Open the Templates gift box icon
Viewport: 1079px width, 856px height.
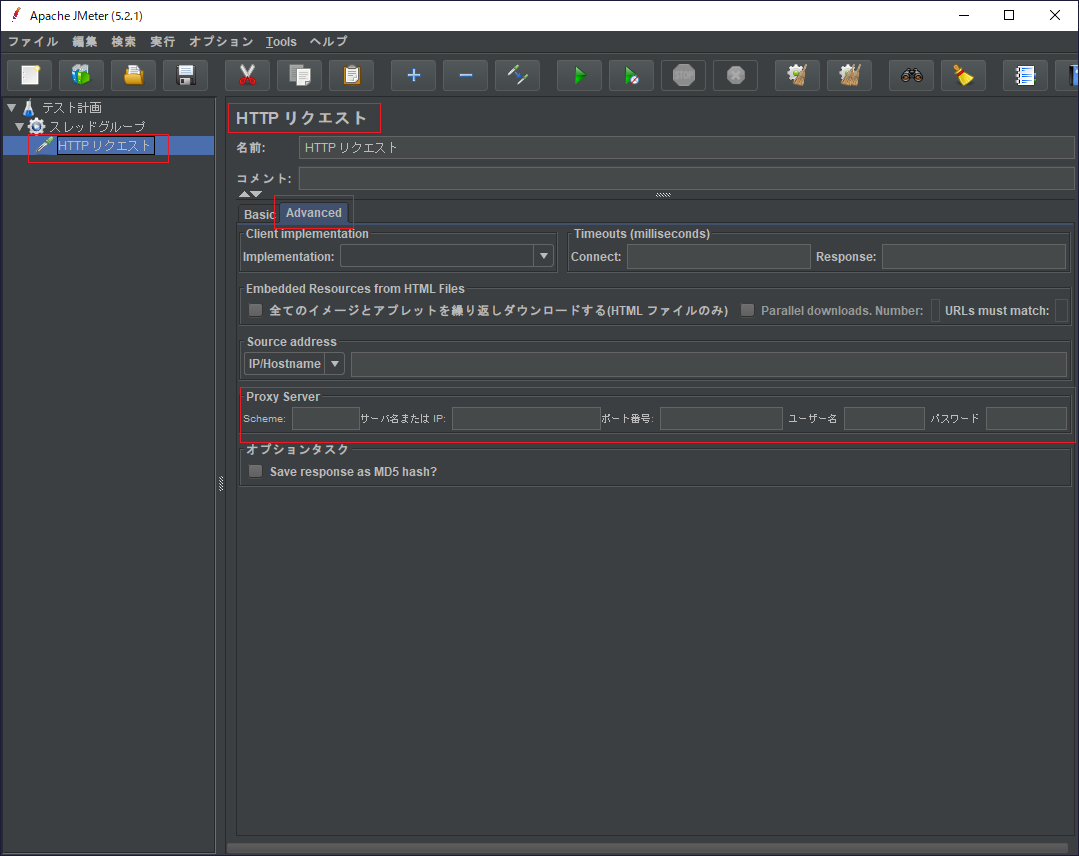pyautogui.click(x=81, y=74)
